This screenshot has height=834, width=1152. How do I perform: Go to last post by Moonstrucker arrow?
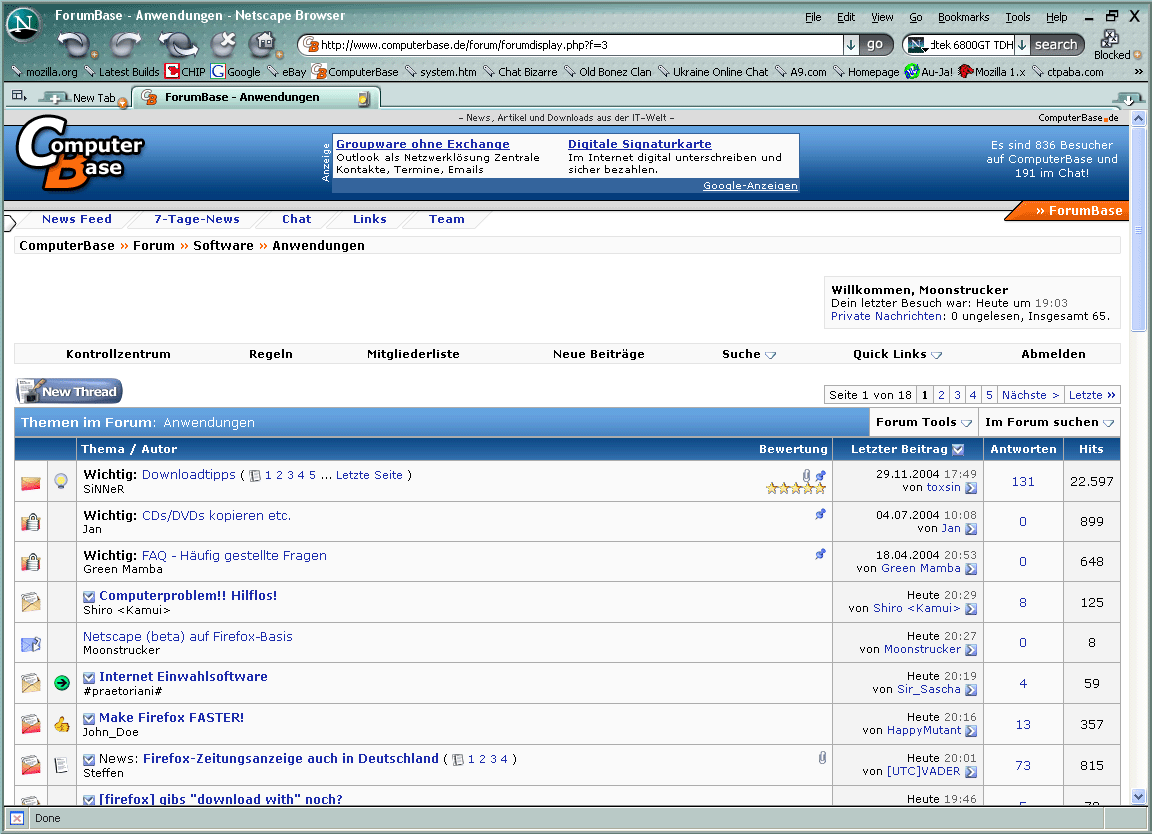pyautogui.click(x=971, y=650)
